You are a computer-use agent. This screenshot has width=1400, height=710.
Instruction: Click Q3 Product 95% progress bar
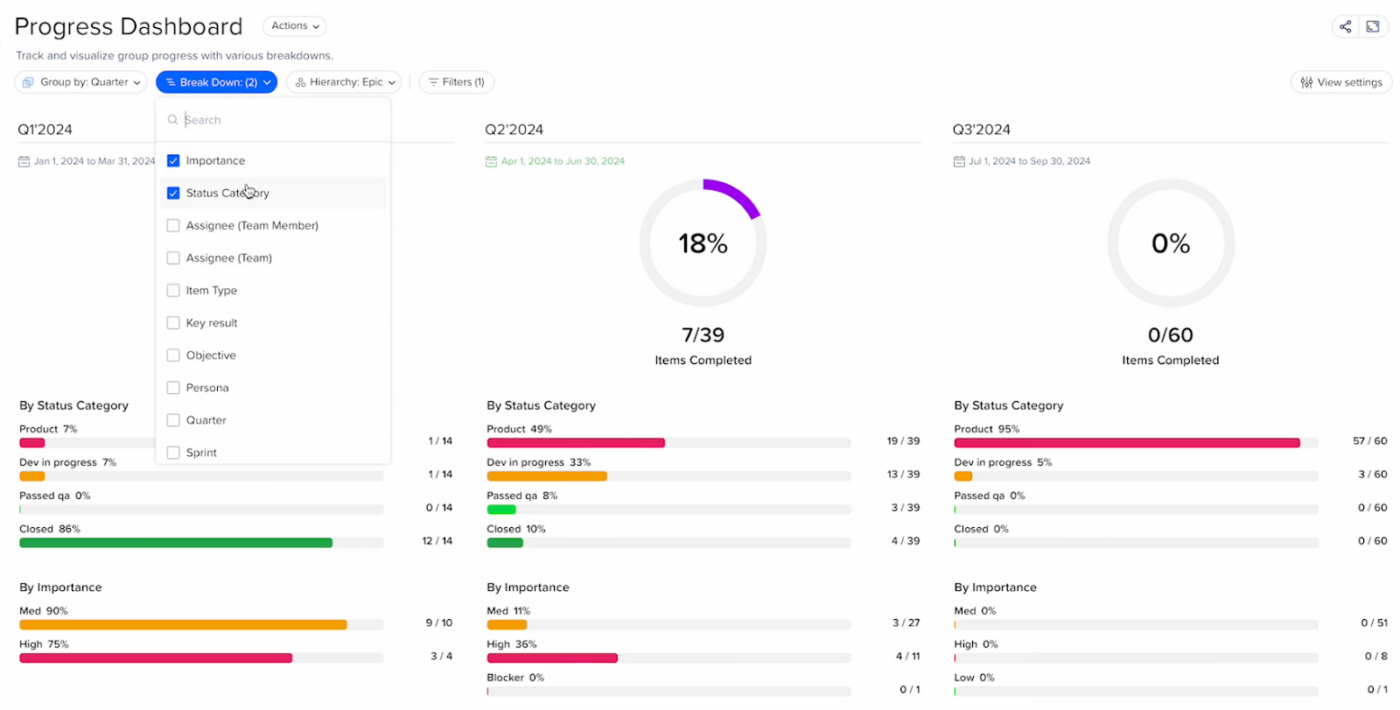[x=1127, y=442]
